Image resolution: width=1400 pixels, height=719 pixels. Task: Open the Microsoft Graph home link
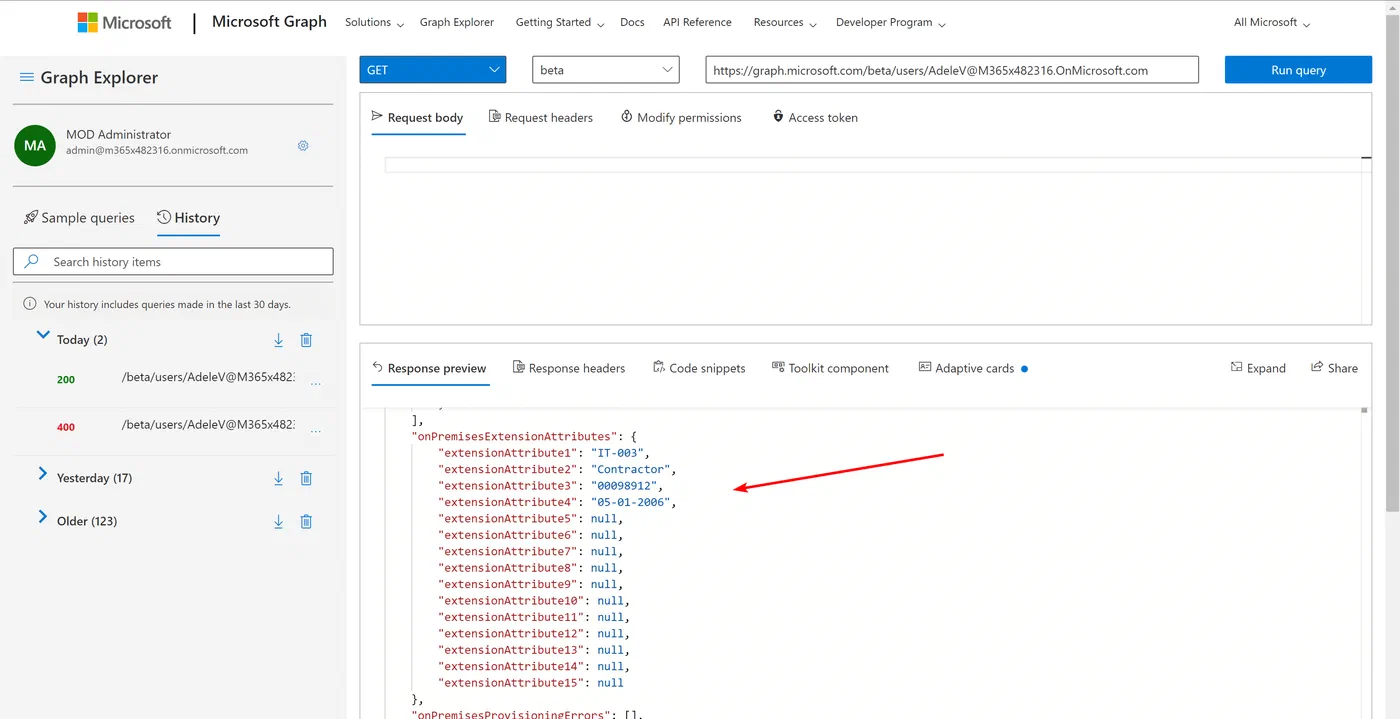269,22
